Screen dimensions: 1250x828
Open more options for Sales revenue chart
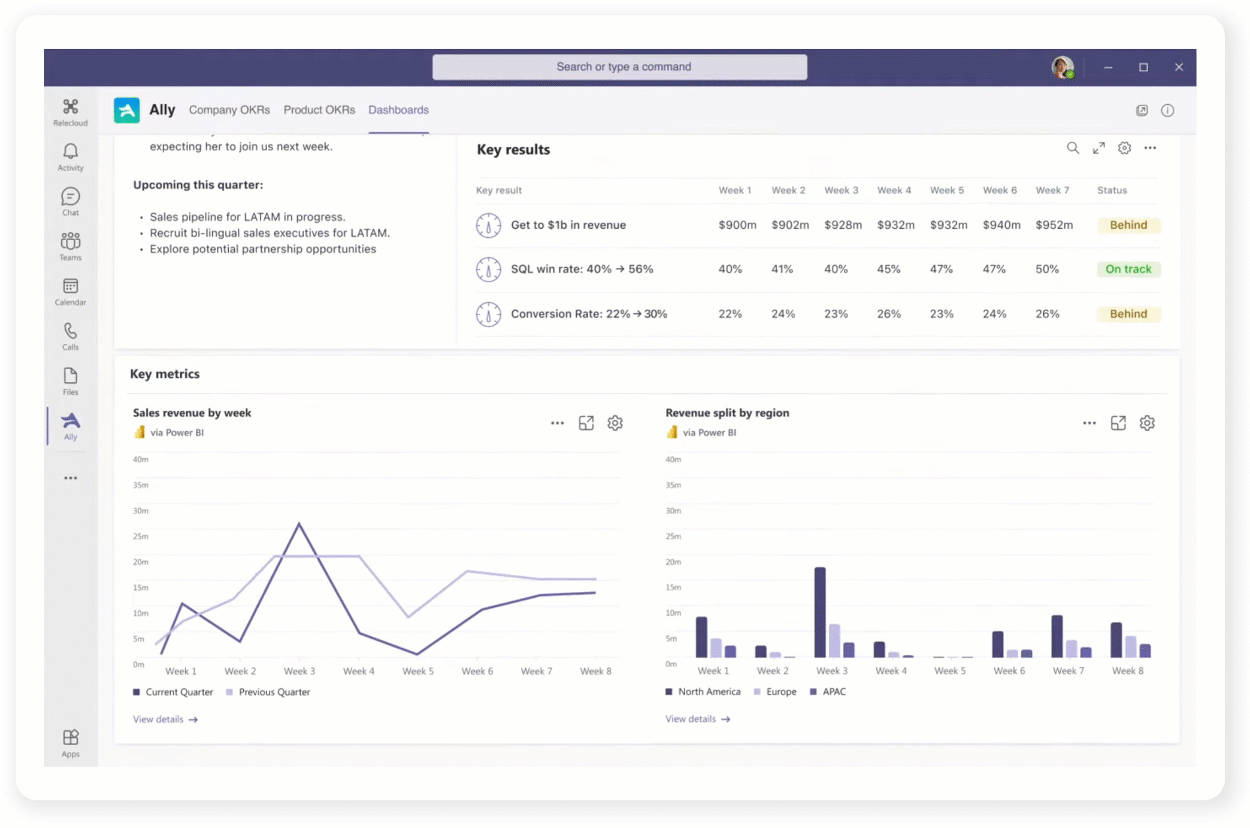557,423
